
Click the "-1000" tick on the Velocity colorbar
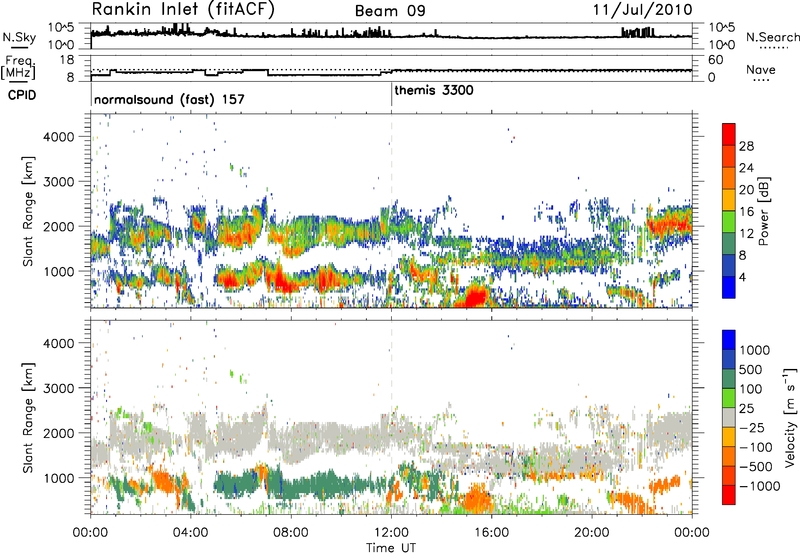point(760,486)
